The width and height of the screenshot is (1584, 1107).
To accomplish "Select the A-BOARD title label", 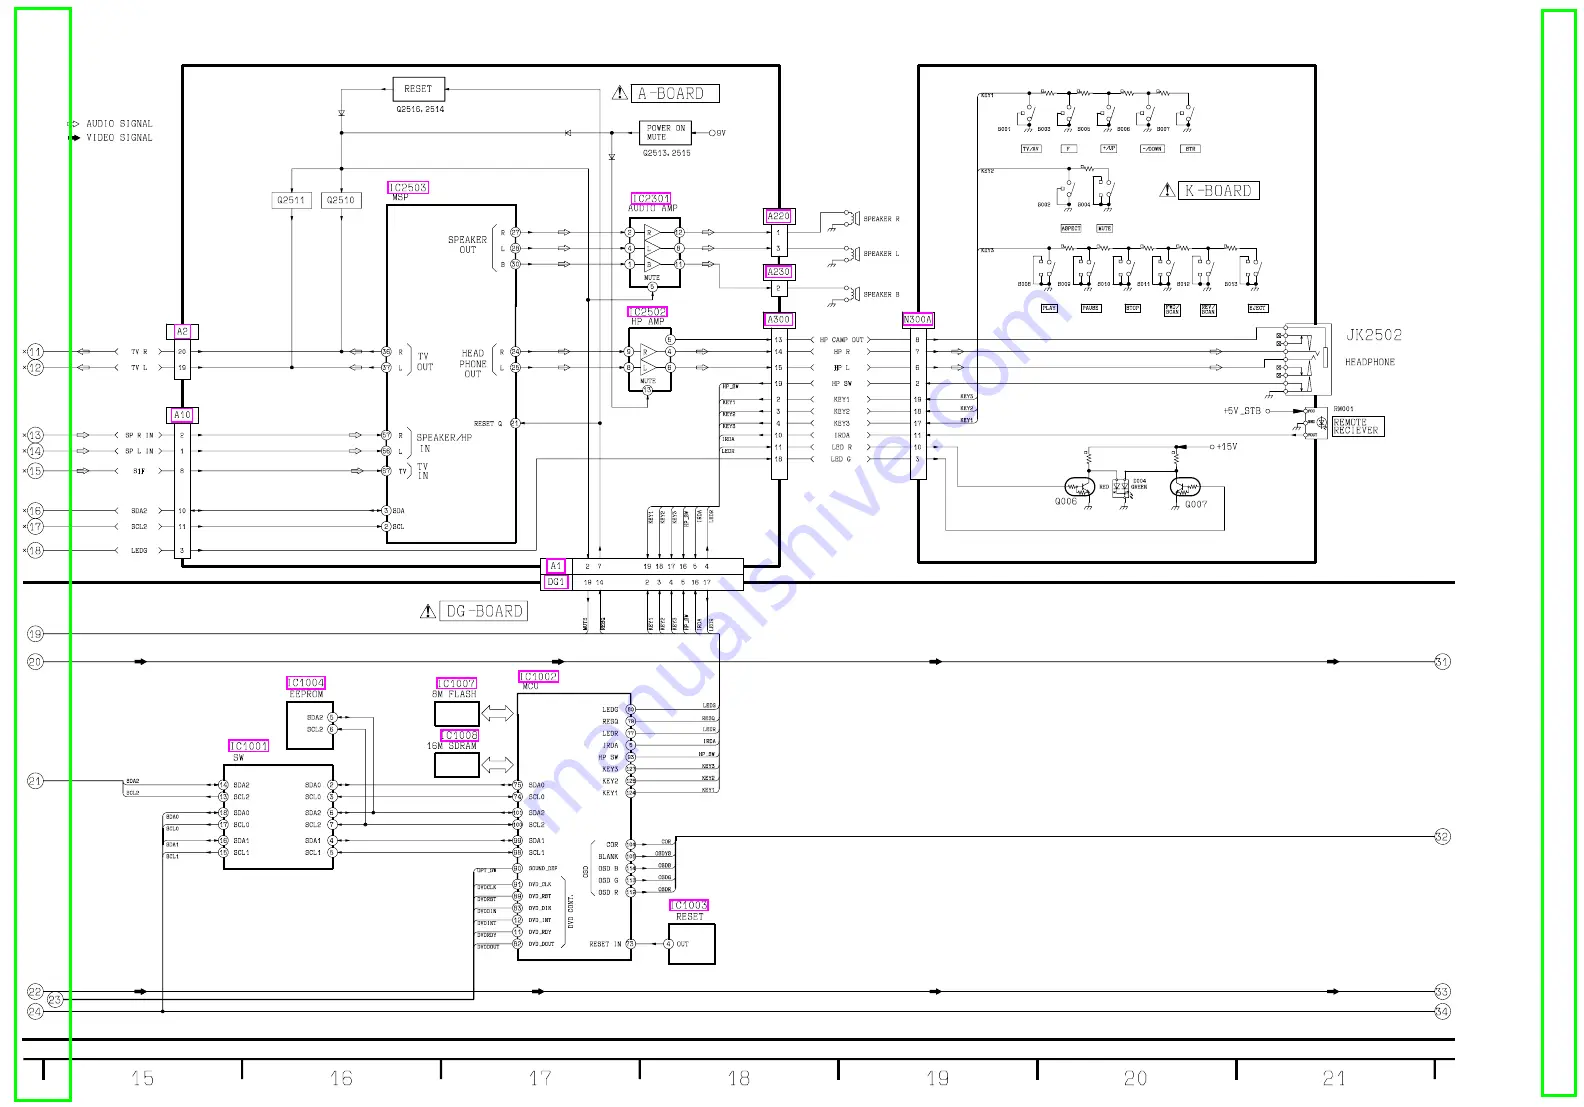I will click(676, 93).
